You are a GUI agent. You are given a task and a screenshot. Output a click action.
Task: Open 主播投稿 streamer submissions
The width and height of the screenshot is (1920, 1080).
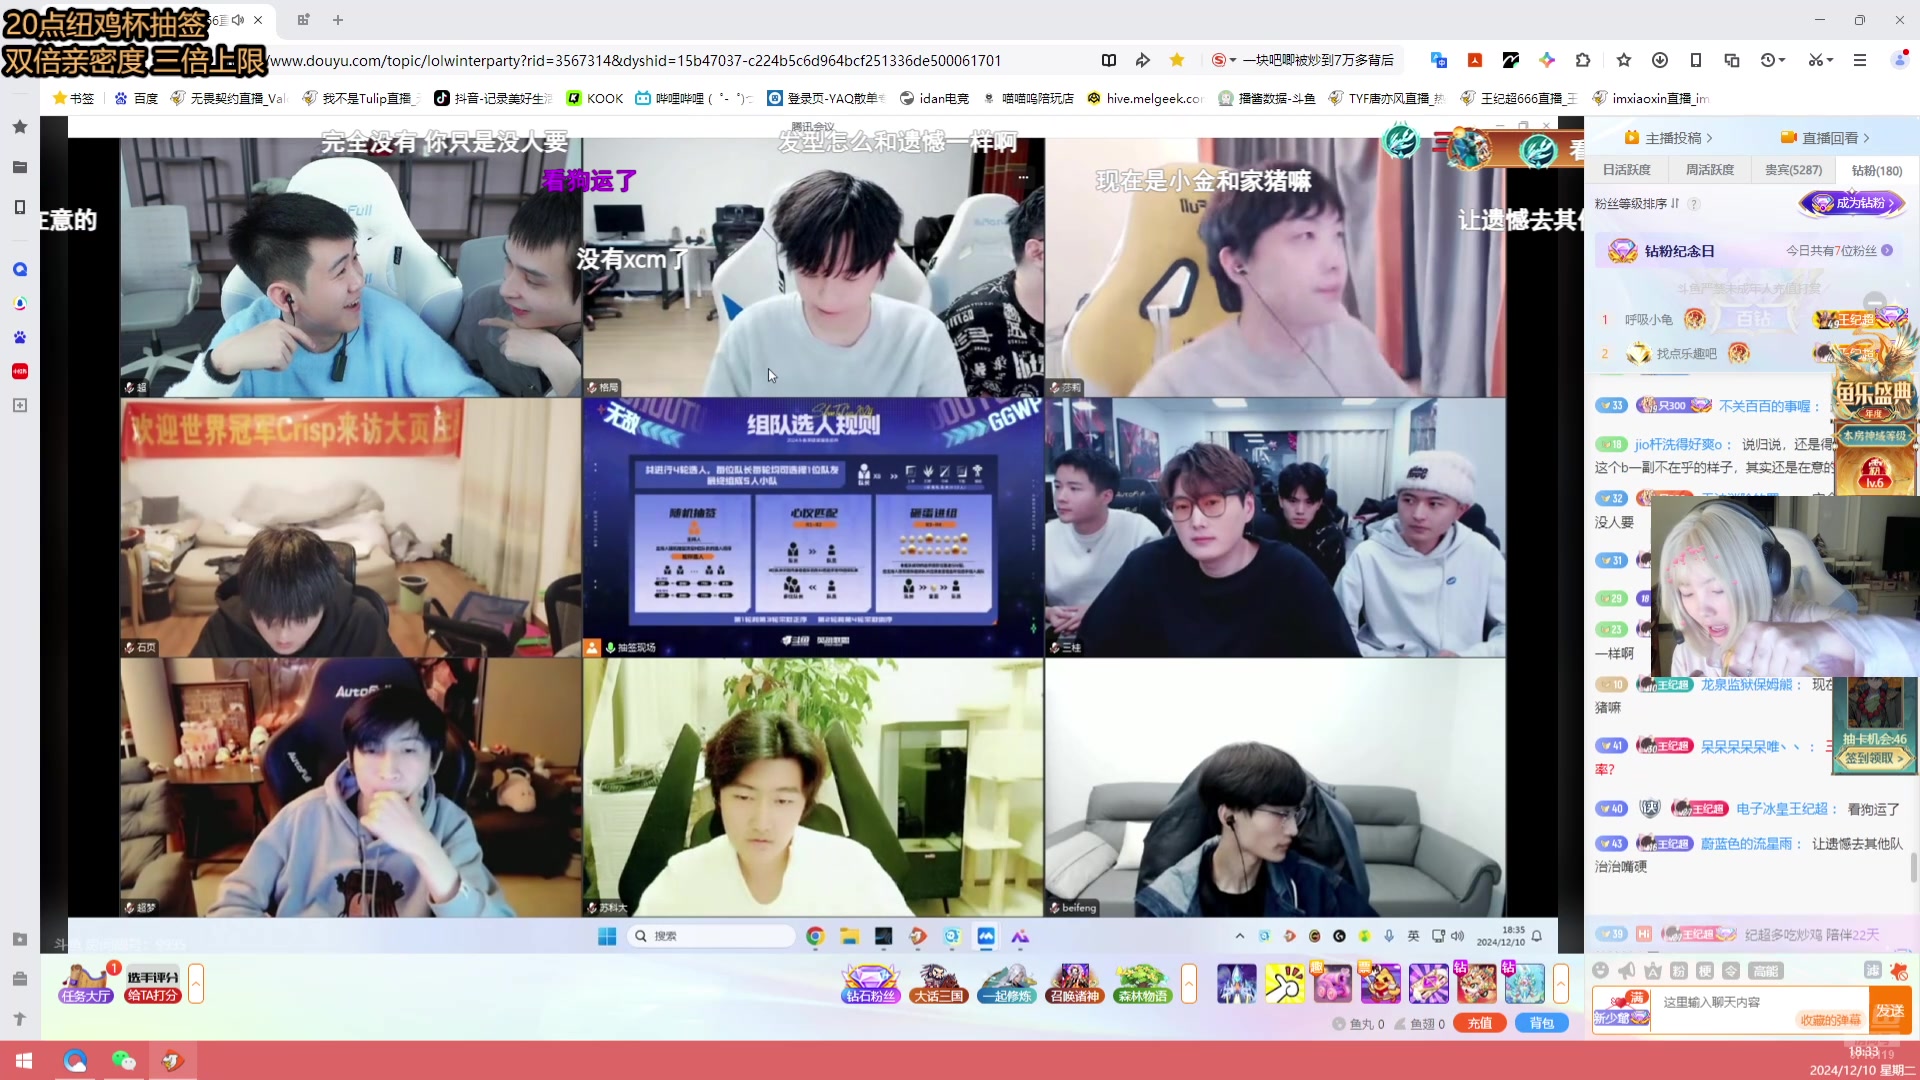pos(1669,138)
